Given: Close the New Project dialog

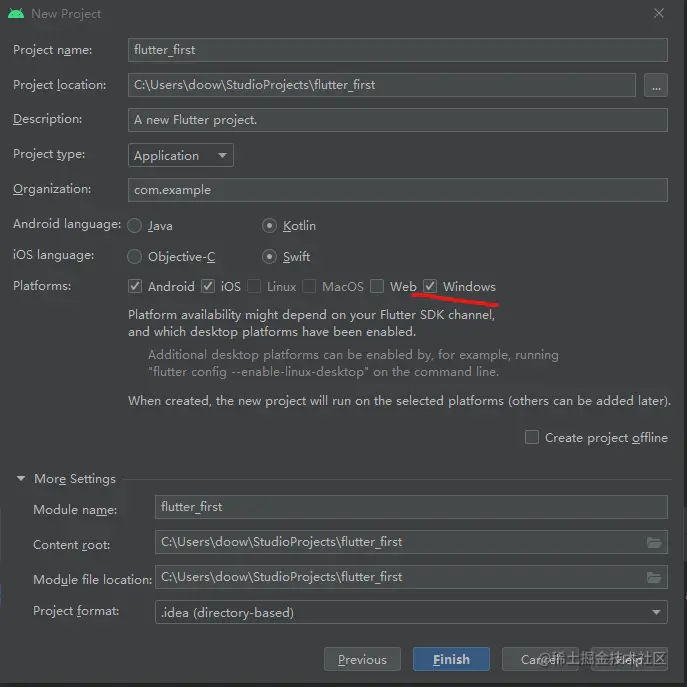Looking at the screenshot, I should (659, 14).
